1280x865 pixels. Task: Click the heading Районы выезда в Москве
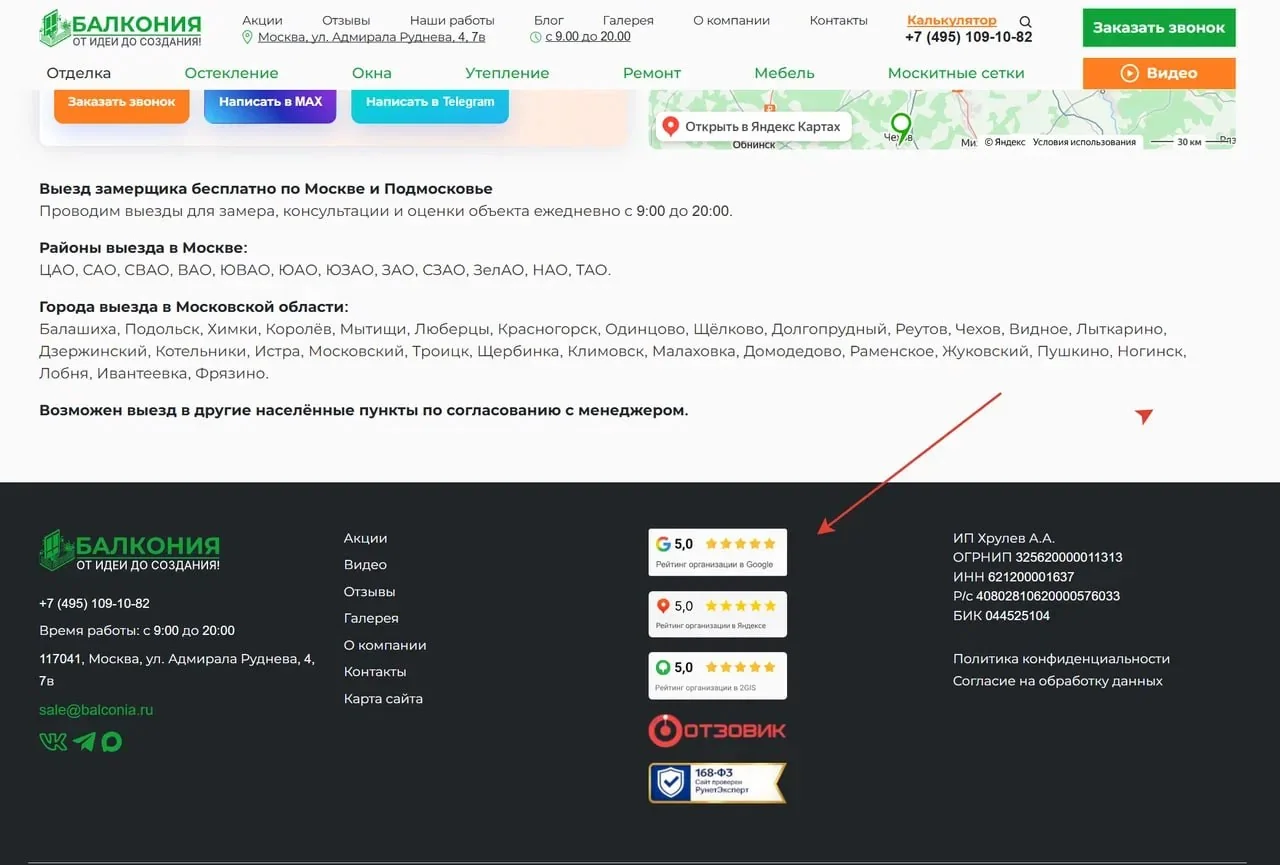coord(143,248)
